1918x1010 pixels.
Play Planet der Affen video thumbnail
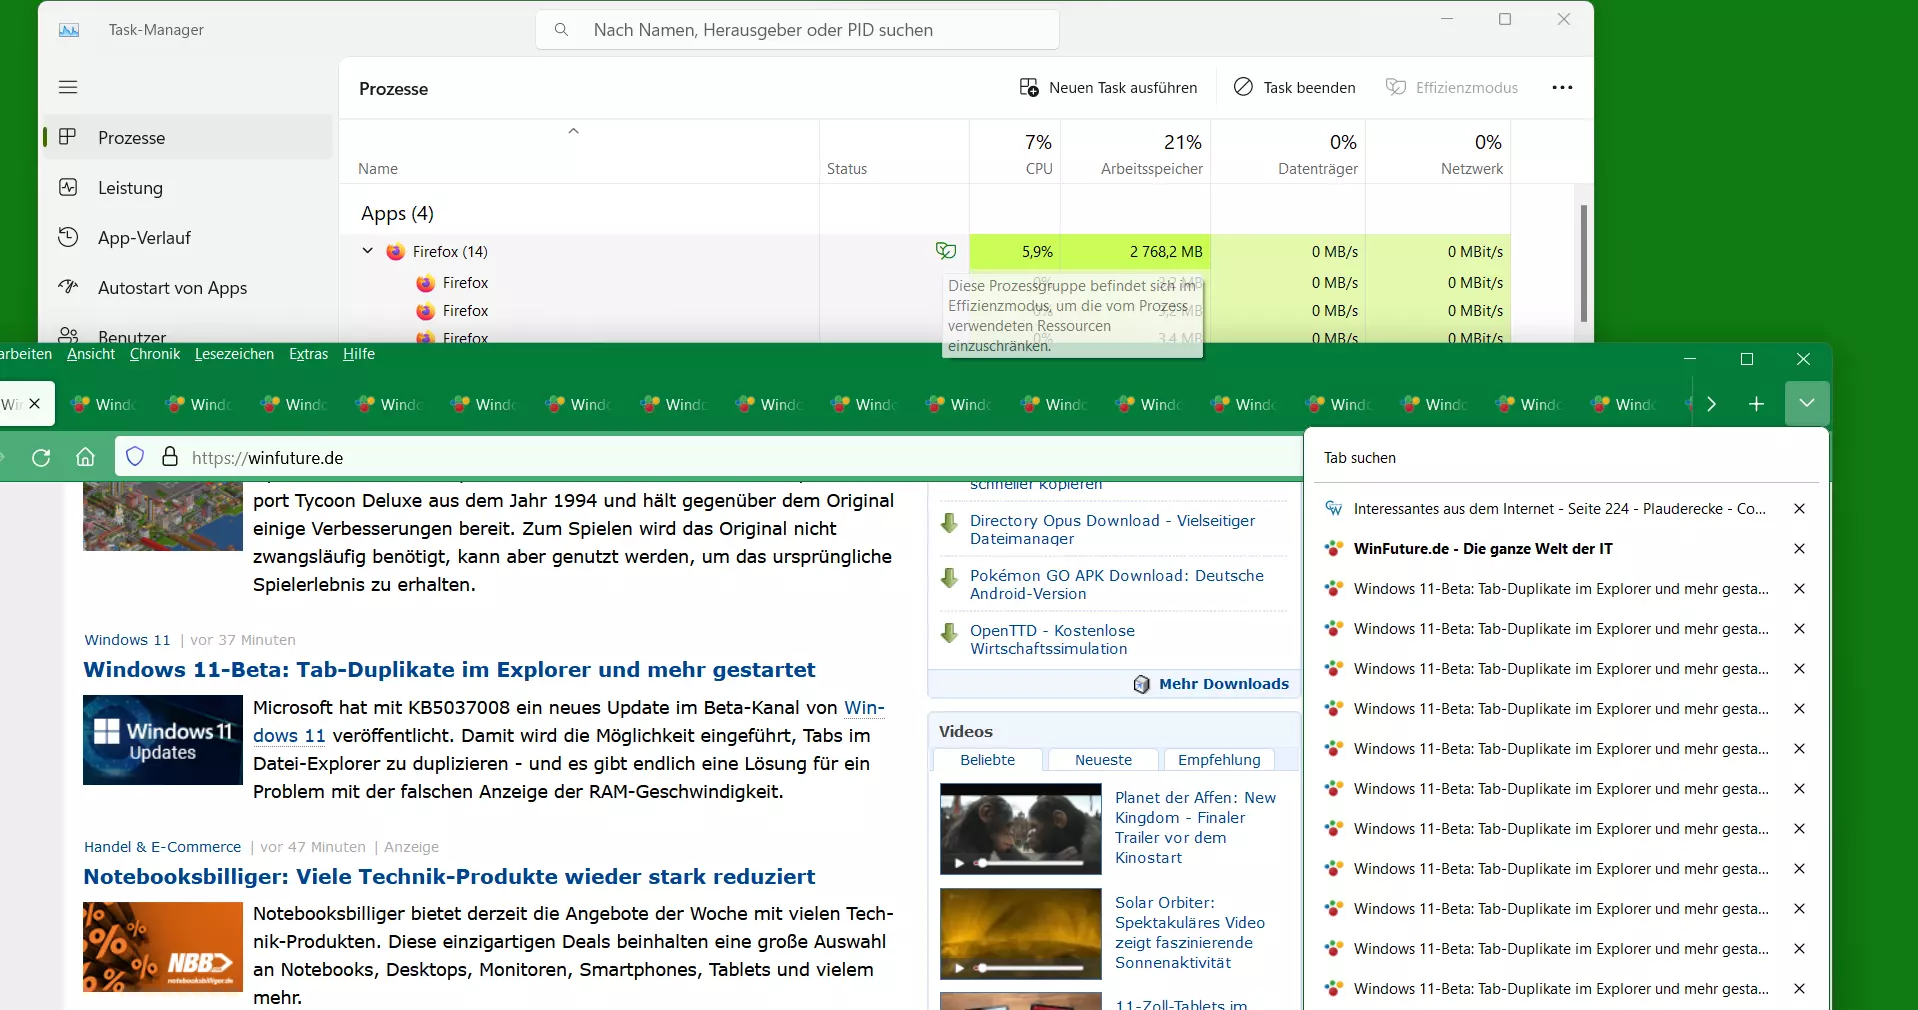[x=1020, y=829]
